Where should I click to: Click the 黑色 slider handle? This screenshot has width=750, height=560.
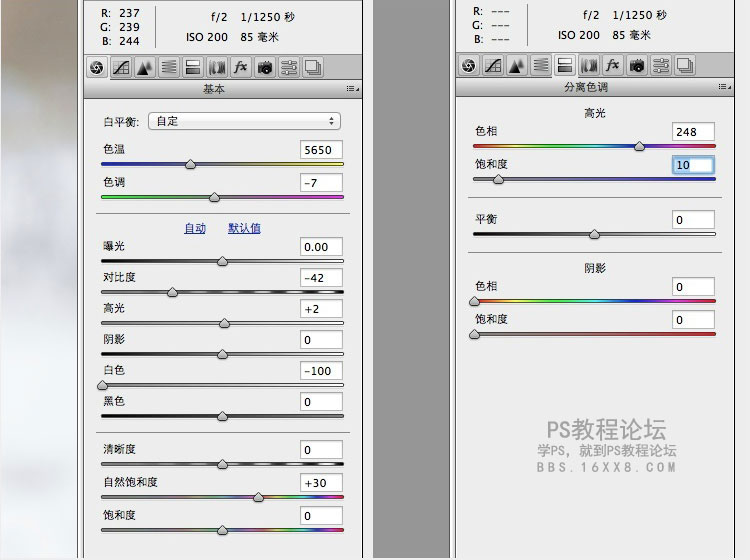tap(222, 417)
